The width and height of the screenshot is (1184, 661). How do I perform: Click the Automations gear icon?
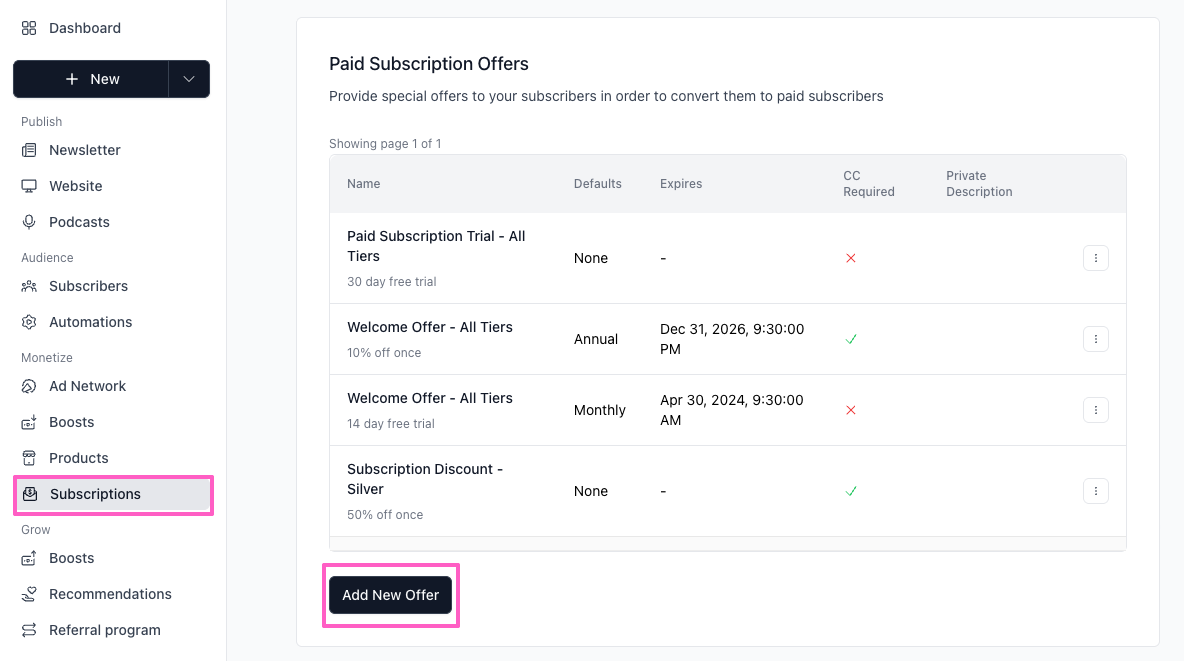(29, 322)
